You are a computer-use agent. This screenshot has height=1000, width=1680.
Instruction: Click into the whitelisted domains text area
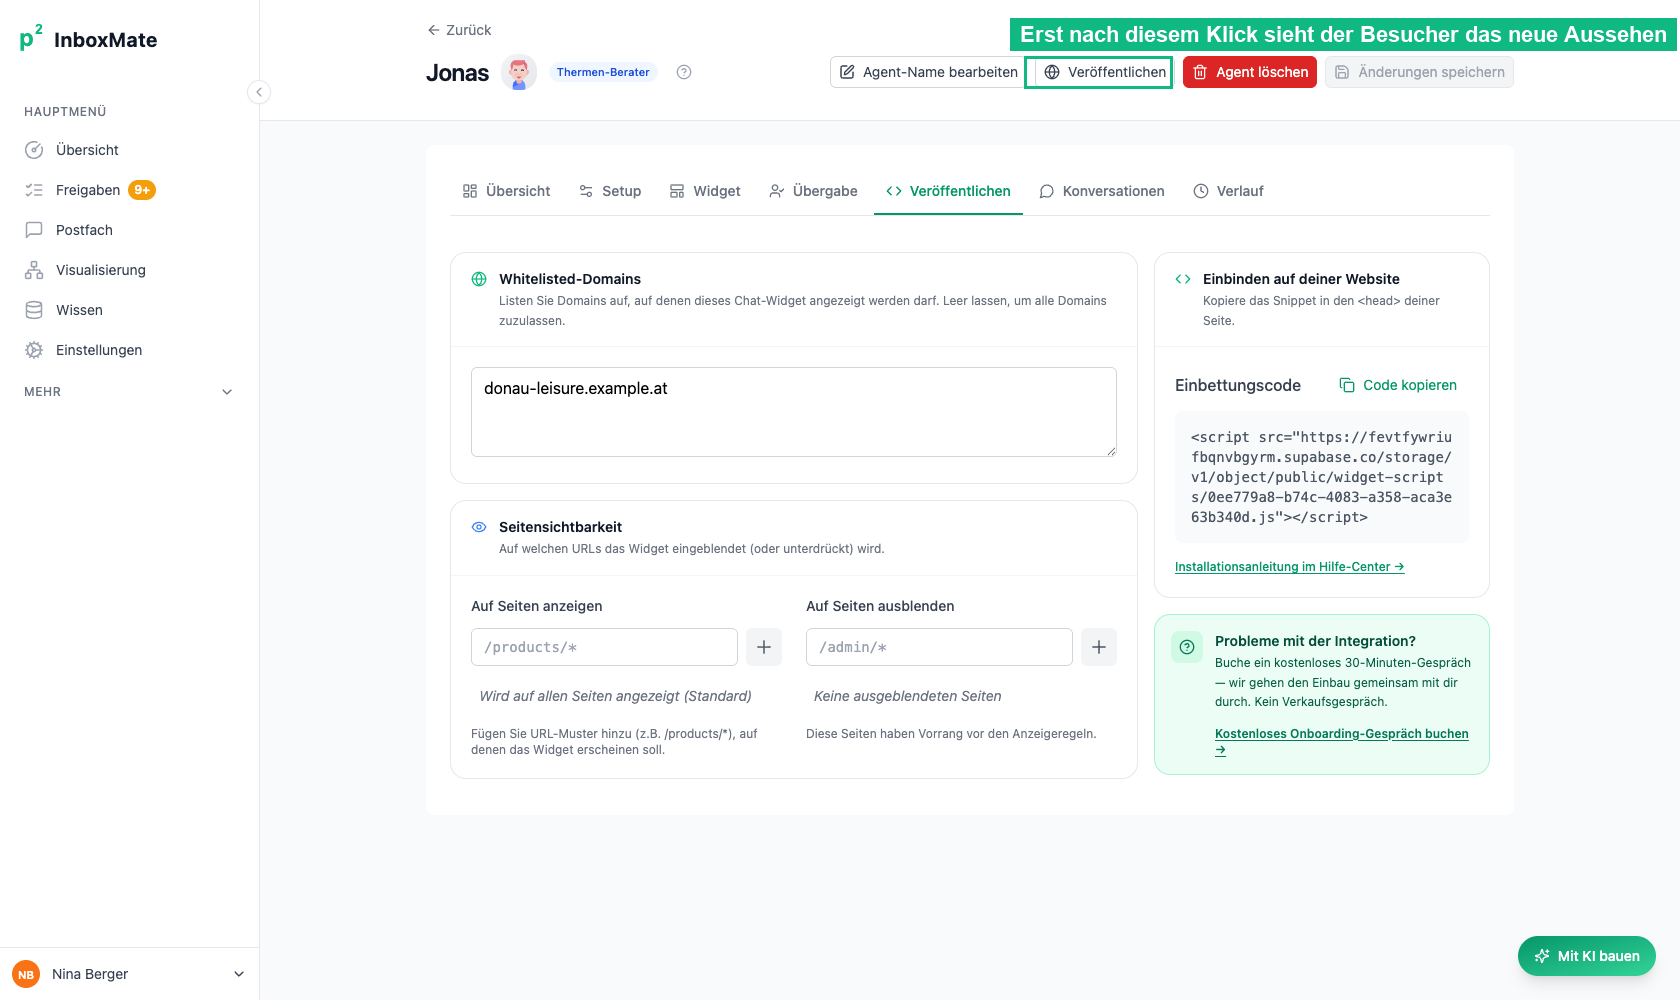(x=794, y=412)
